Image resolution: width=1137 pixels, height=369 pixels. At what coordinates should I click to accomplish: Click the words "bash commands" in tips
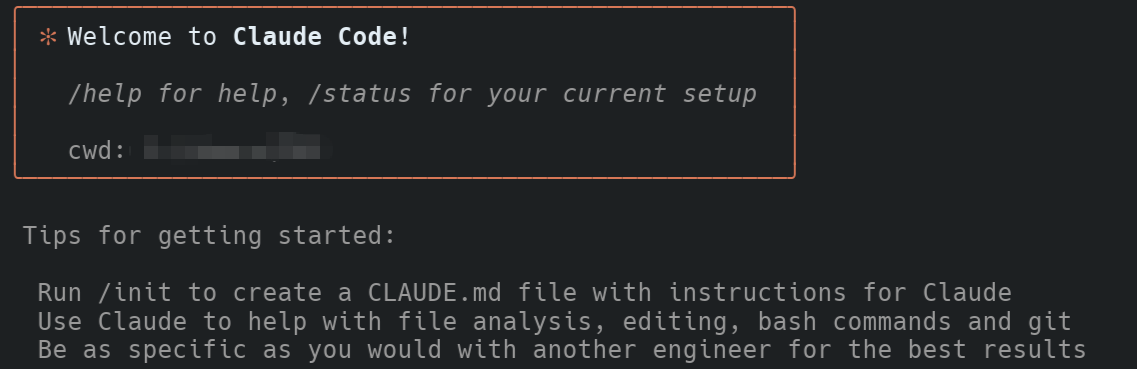(x=855, y=321)
